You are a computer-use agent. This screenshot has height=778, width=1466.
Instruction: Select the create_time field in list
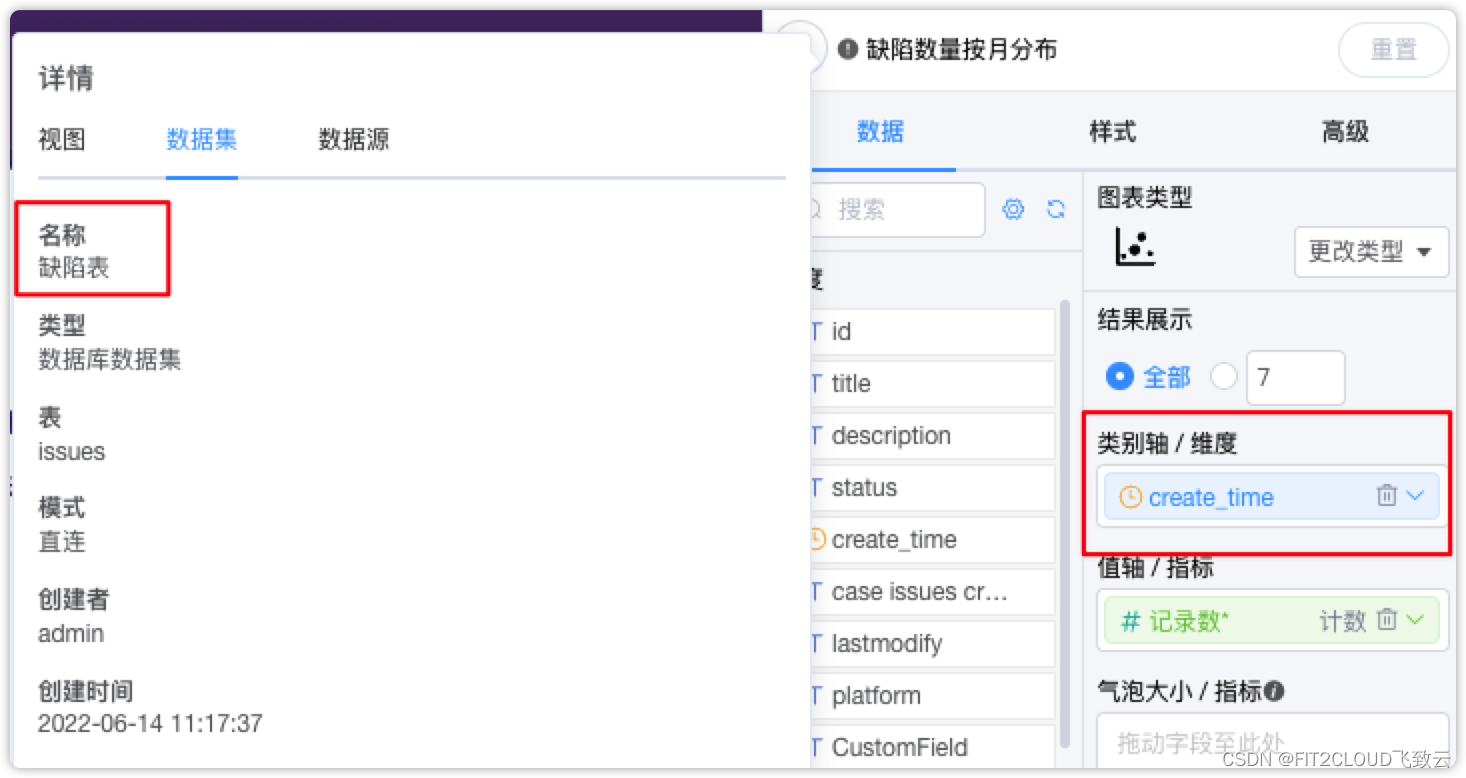point(932,540)
